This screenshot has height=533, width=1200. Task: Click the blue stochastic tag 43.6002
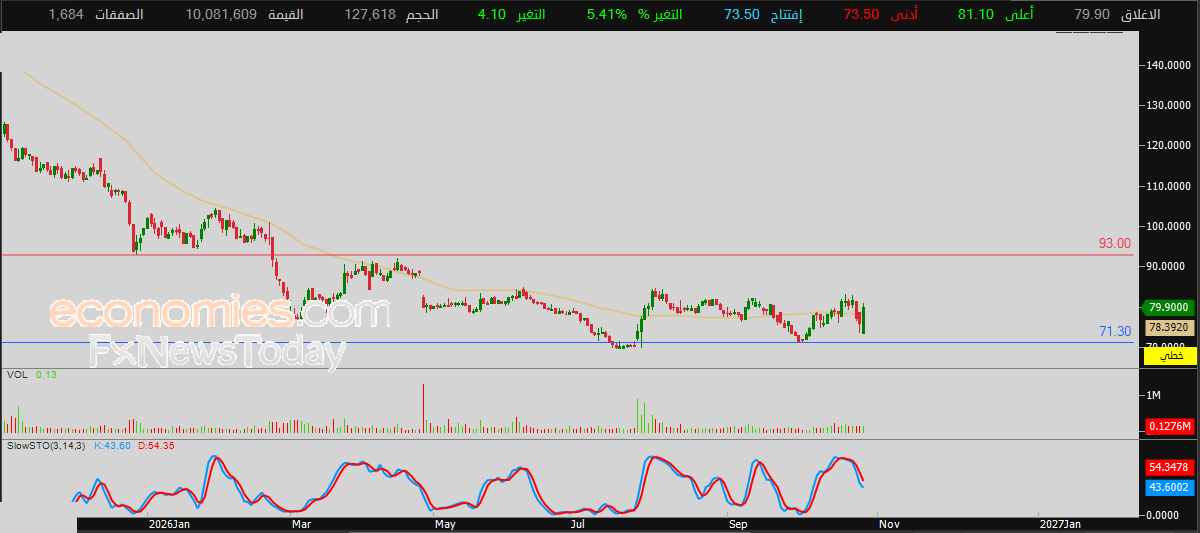coord(1168,486)
